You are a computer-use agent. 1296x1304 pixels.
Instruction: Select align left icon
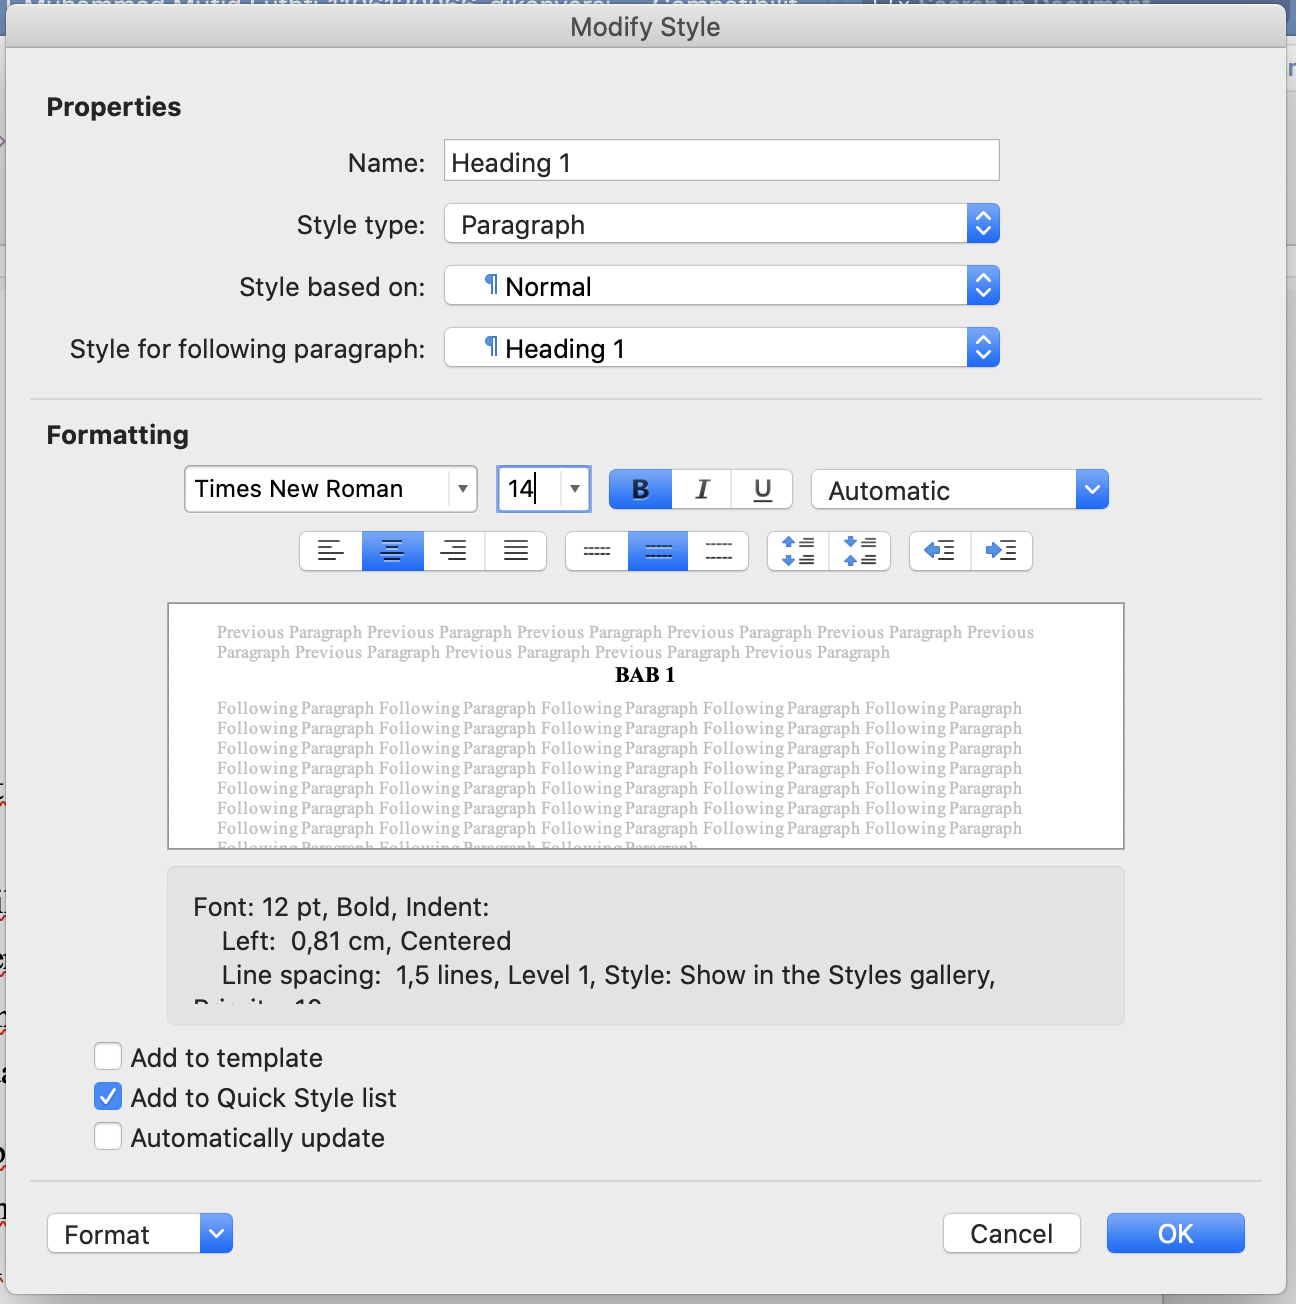pyautogui.click(x=331, y=551)
